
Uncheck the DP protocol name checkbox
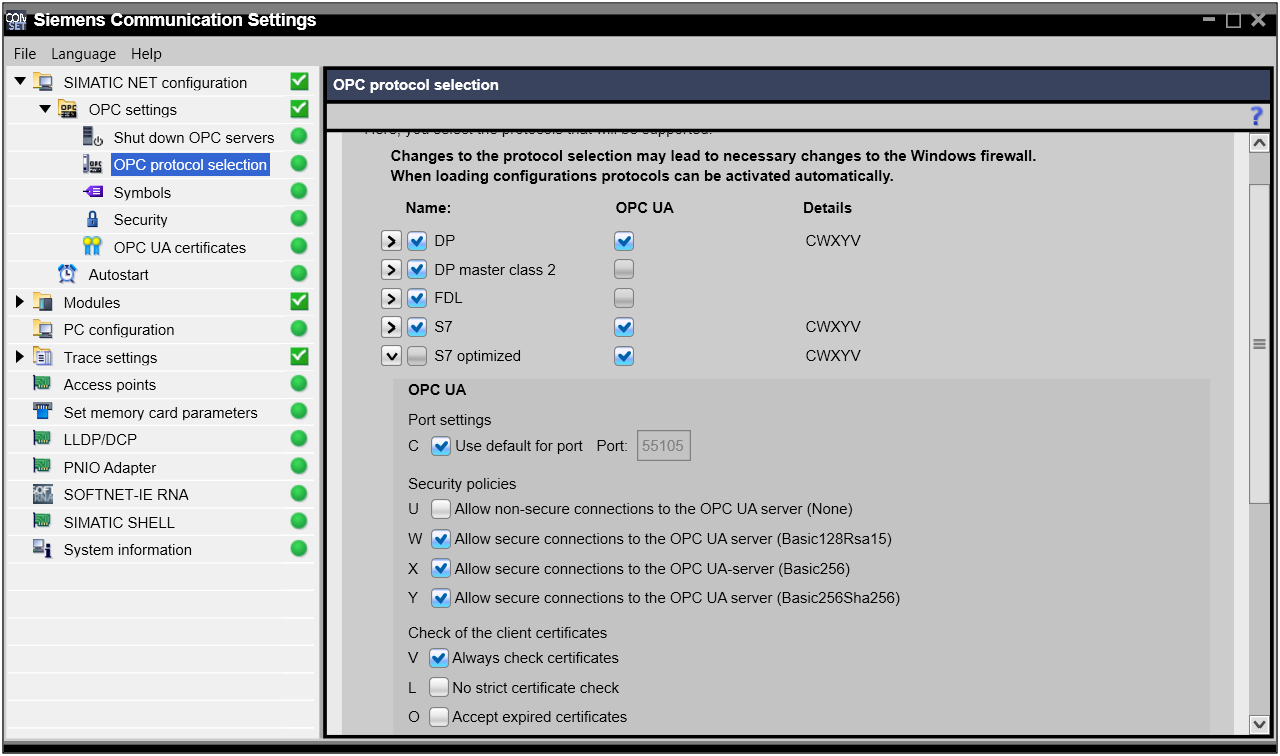click(417, 241)
